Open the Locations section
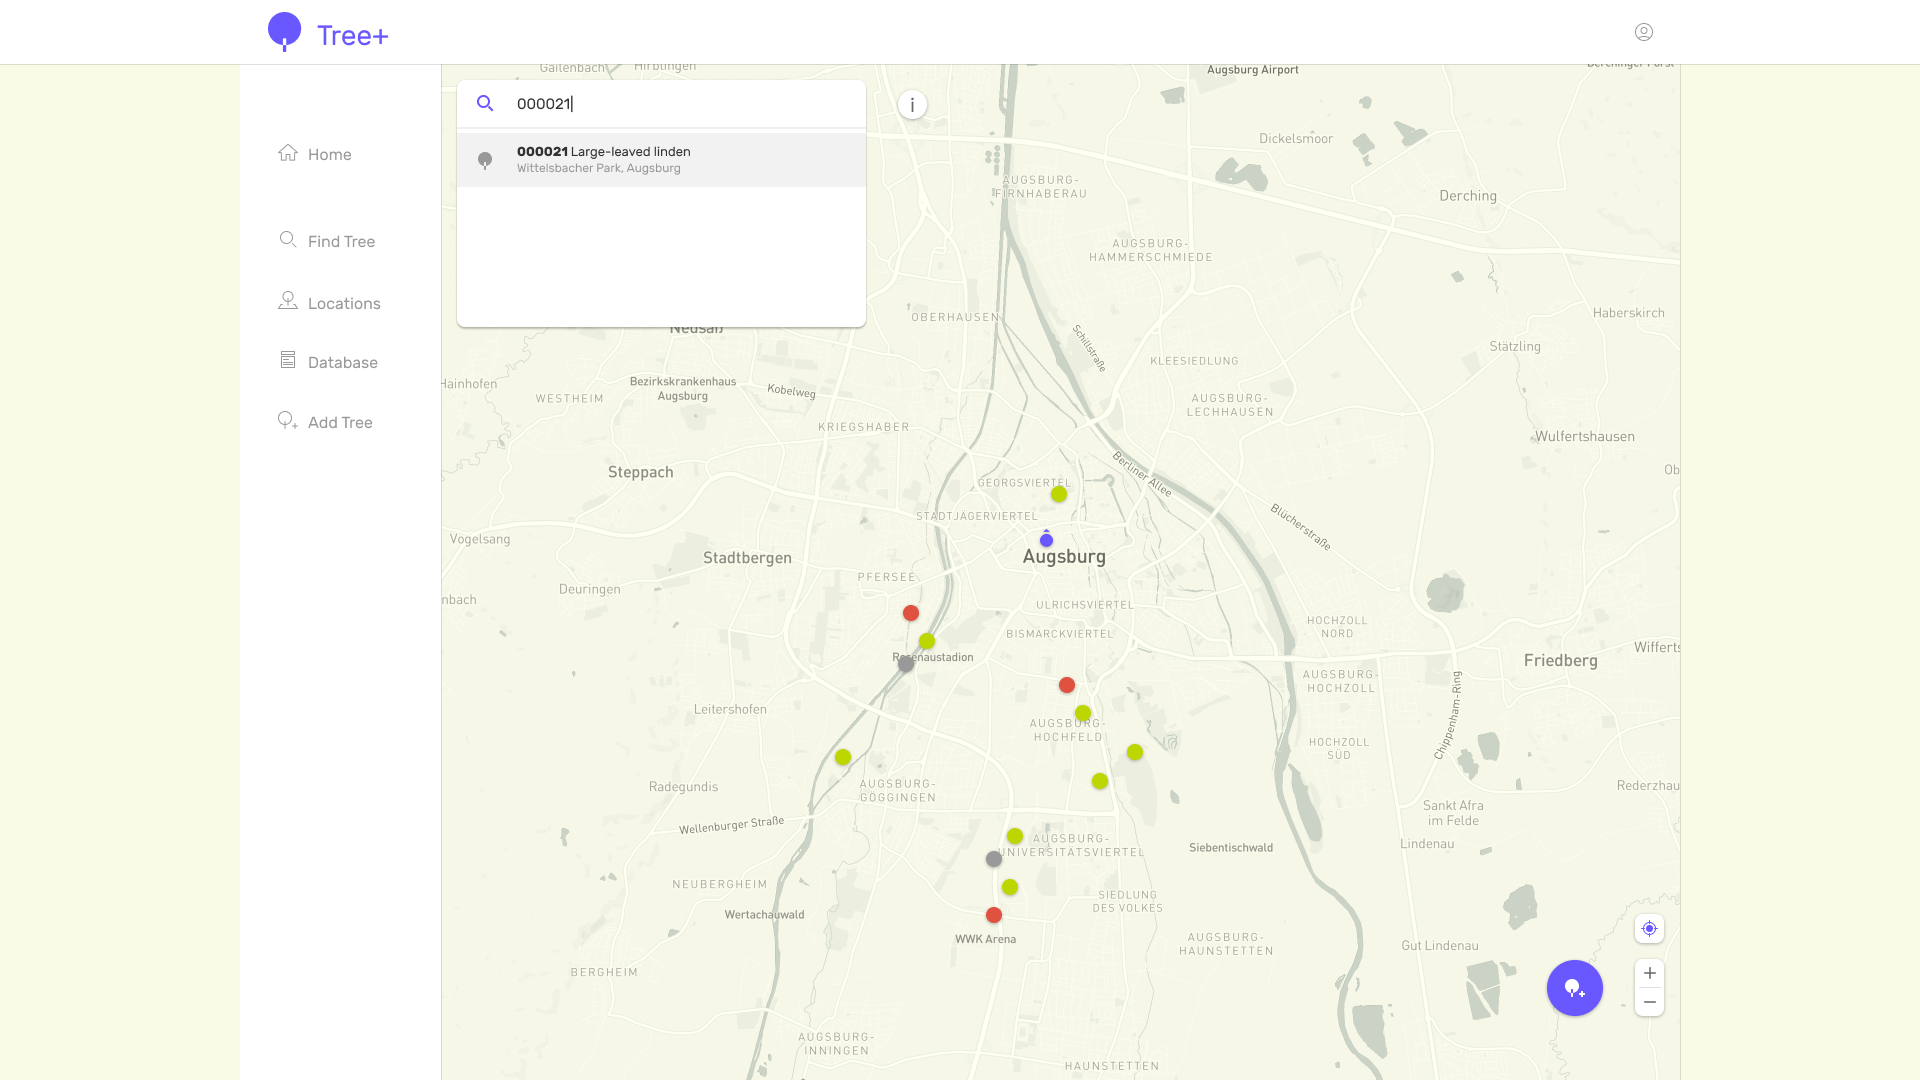Viewport: 1920px width, 1080px height. (329, 303)
